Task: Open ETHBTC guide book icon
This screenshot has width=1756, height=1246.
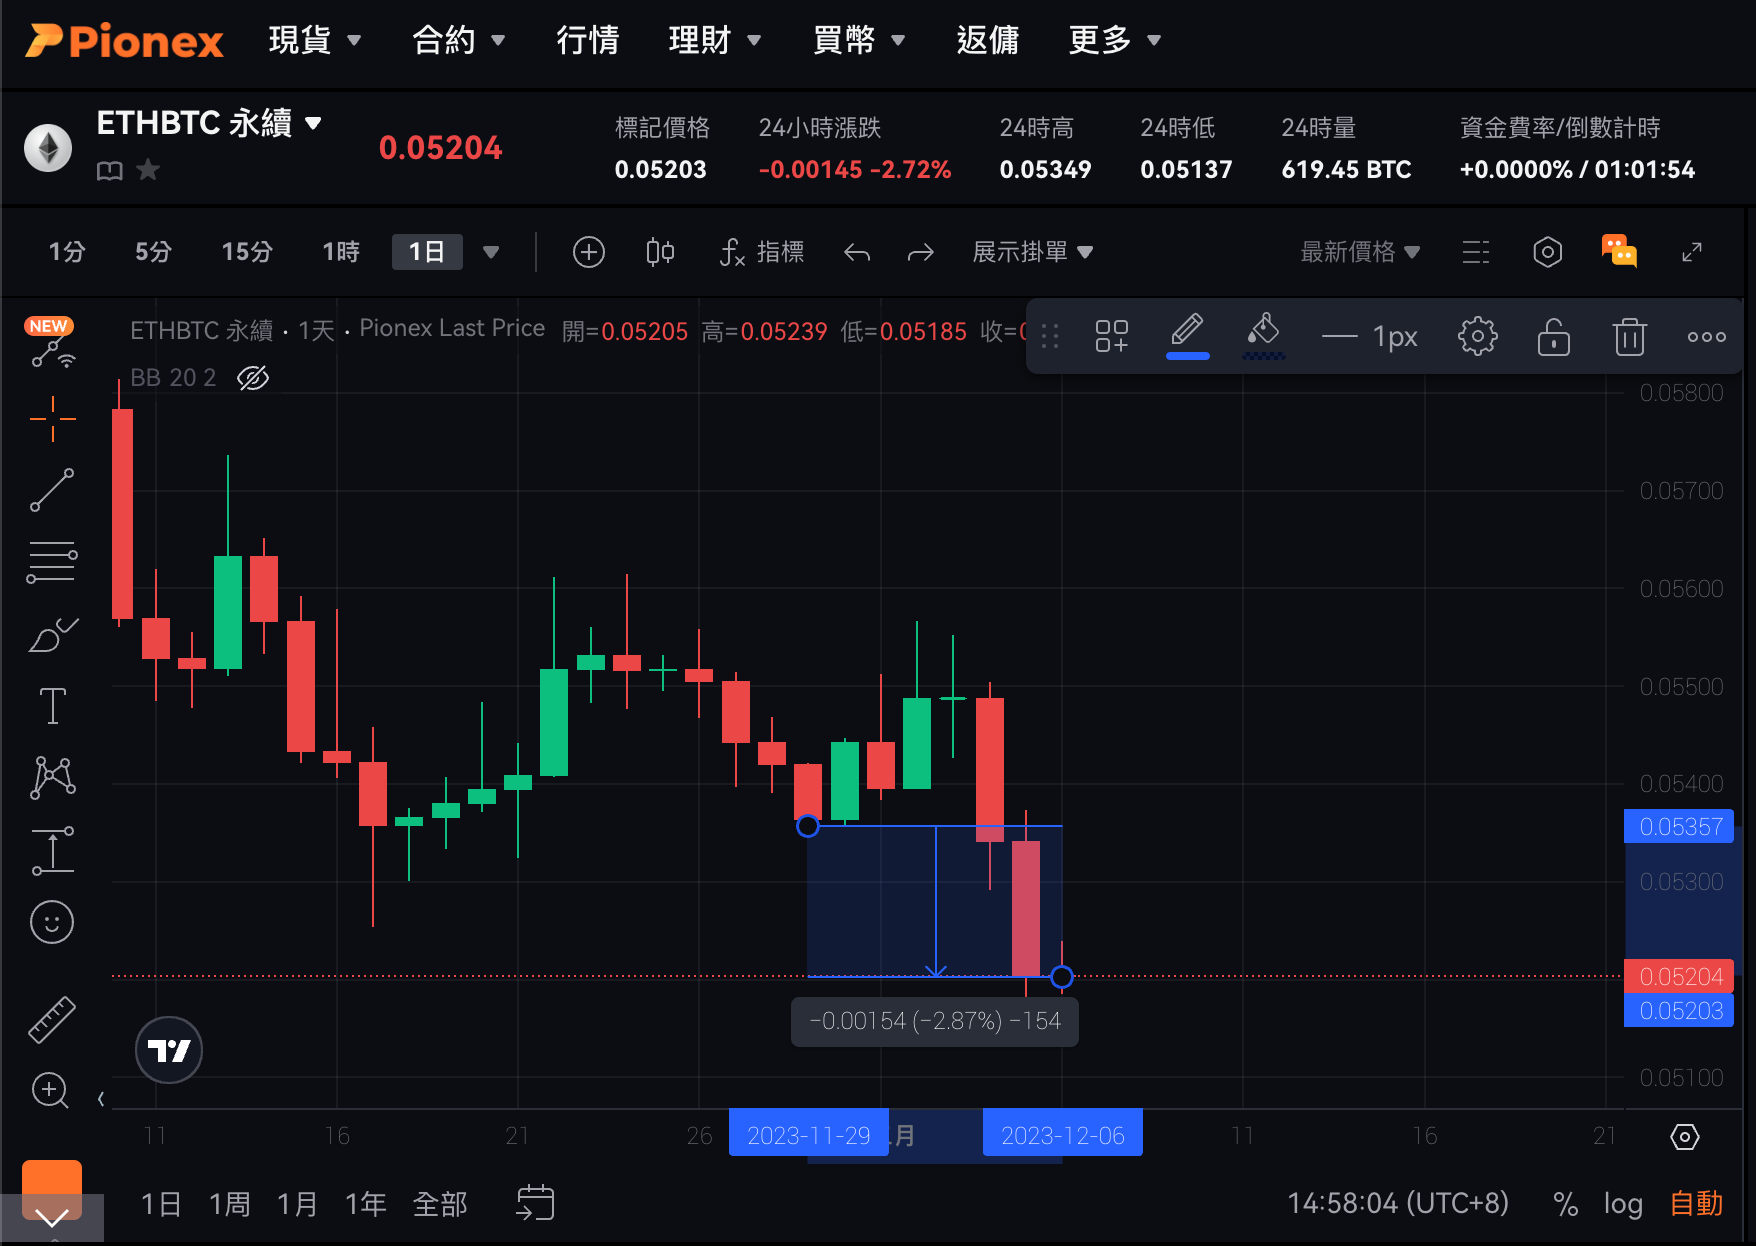Action: 110,171
